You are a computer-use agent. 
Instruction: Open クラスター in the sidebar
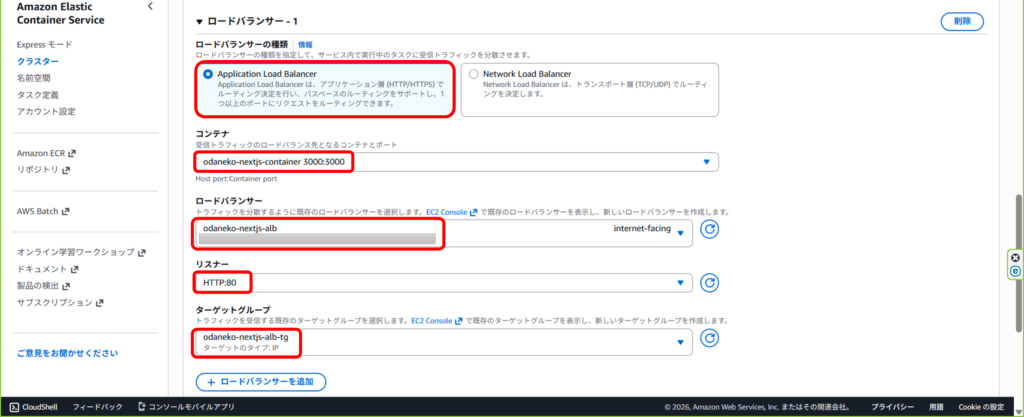point(38,61)
